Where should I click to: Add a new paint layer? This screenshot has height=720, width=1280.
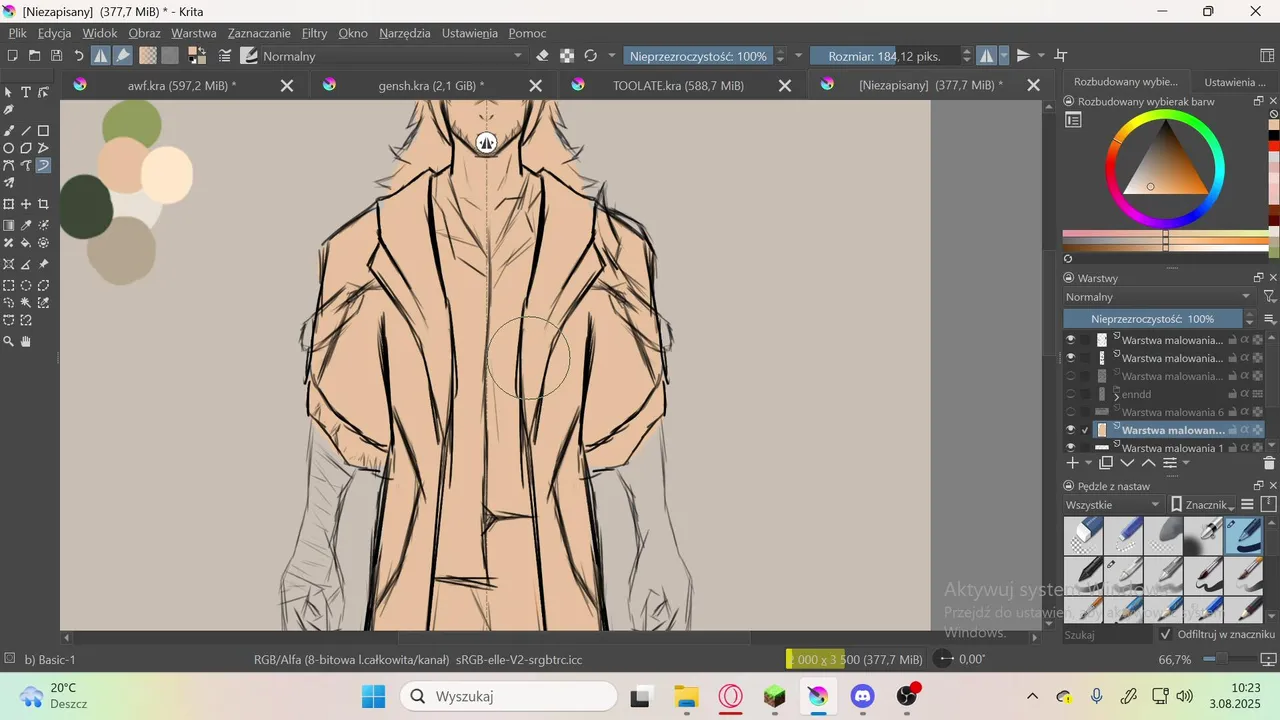1072,463
